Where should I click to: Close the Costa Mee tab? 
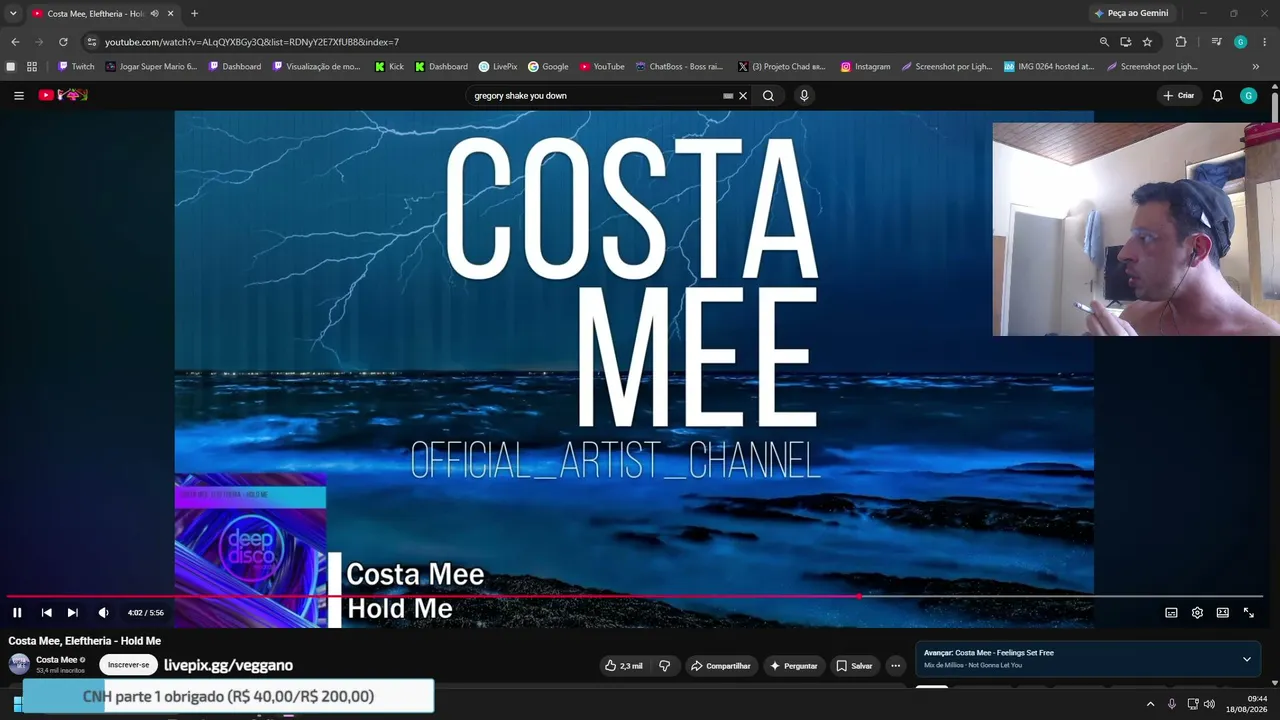pos(170,14)
